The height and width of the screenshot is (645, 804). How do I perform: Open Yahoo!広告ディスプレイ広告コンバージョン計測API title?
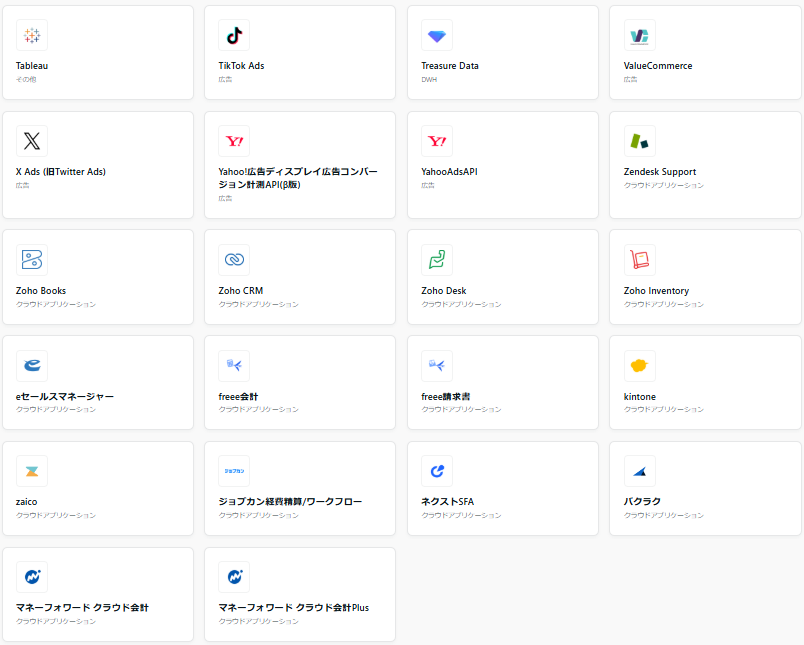click(298, 178)
